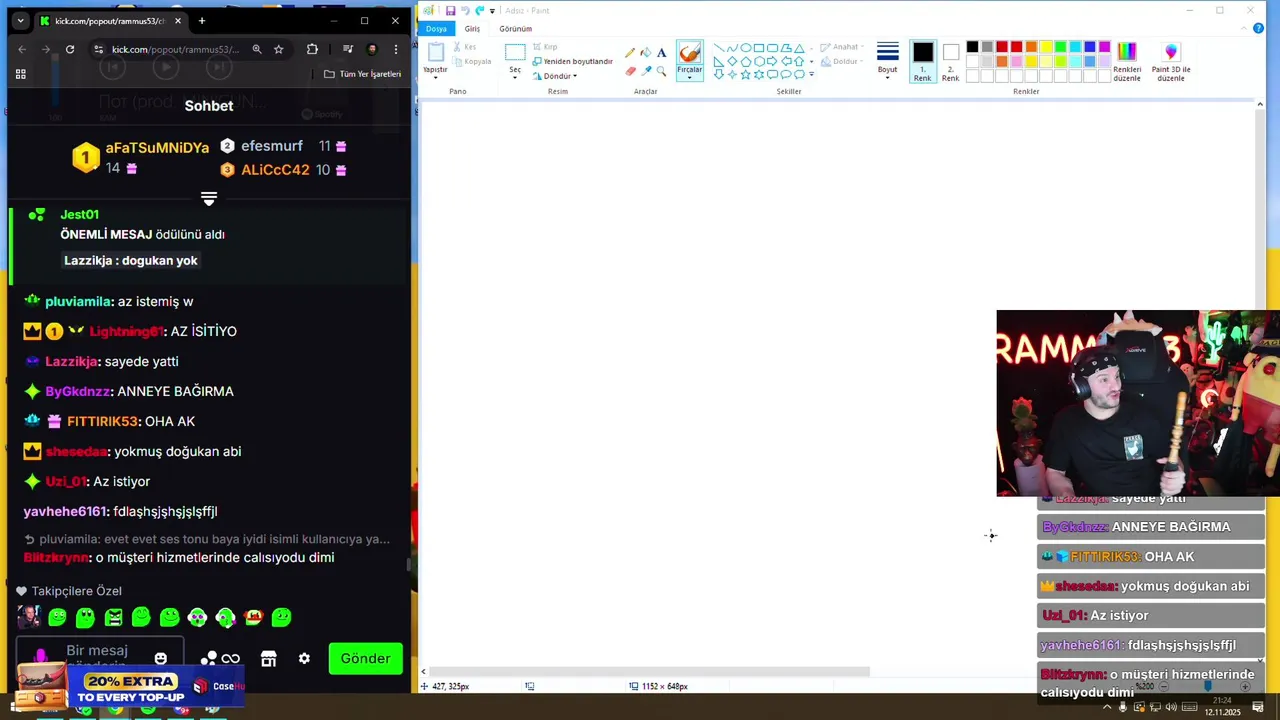Click the chat message input field

100,657
